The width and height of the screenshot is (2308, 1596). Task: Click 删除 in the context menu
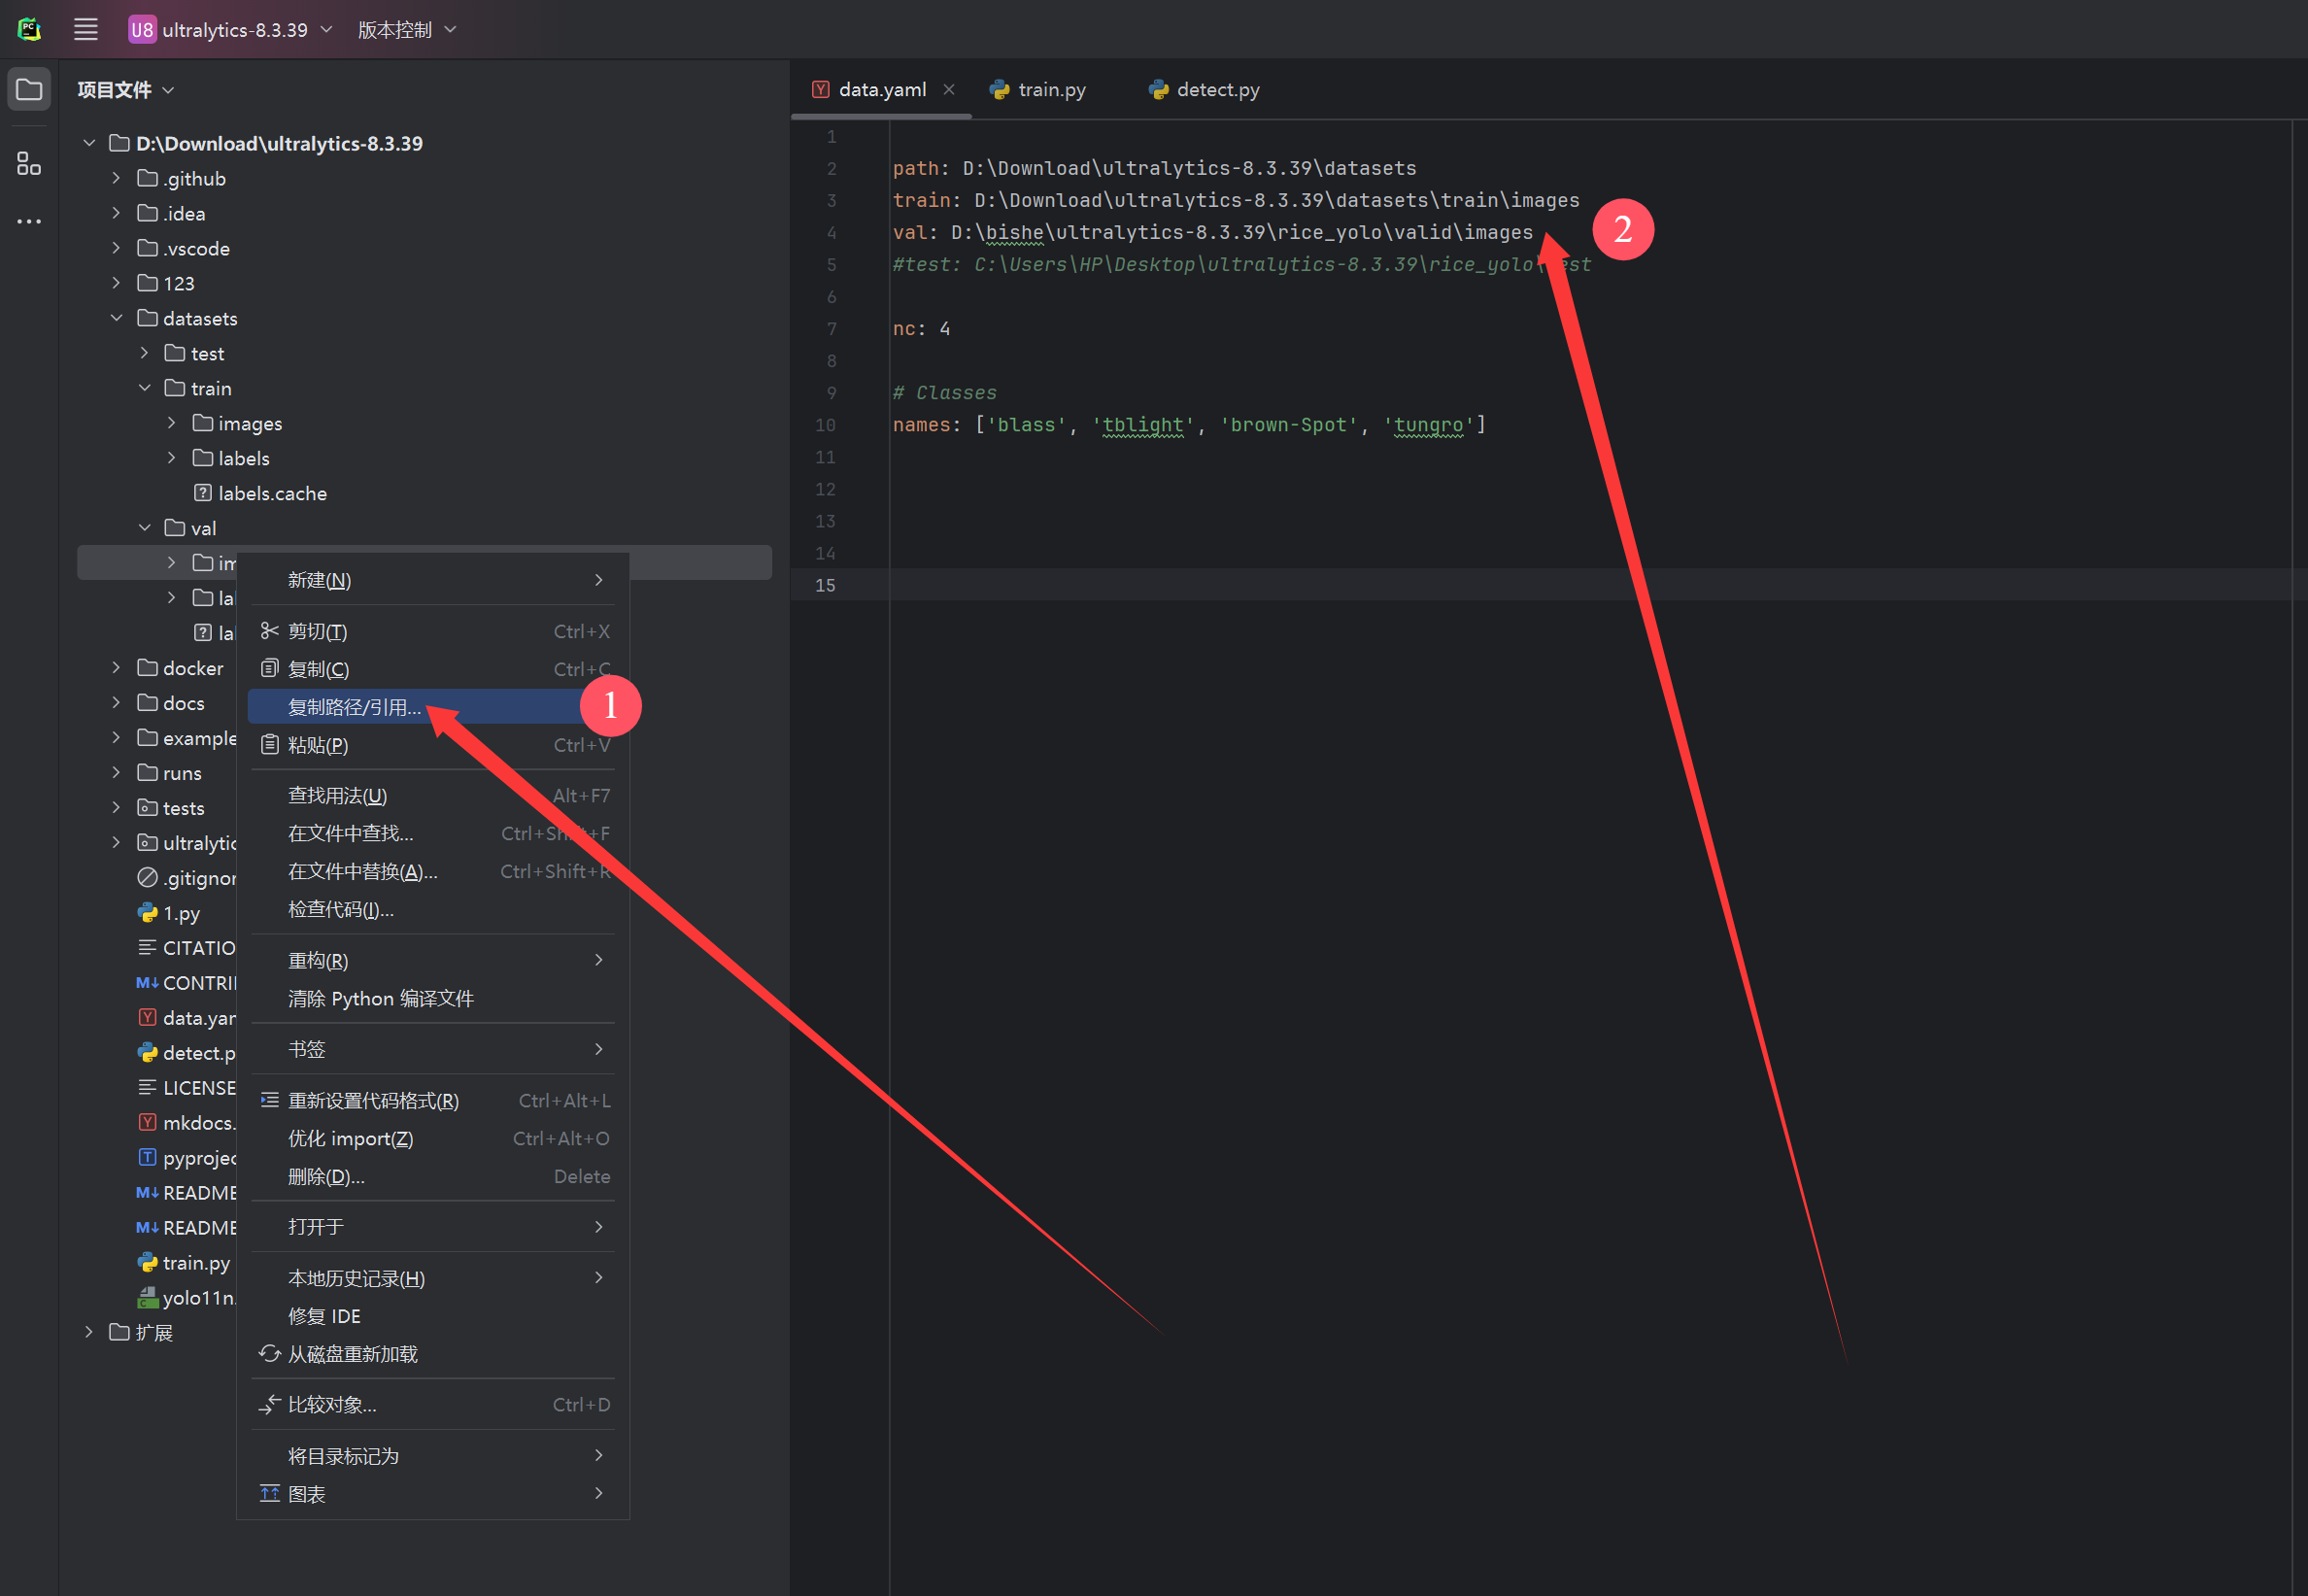(x=326, y=1177)
